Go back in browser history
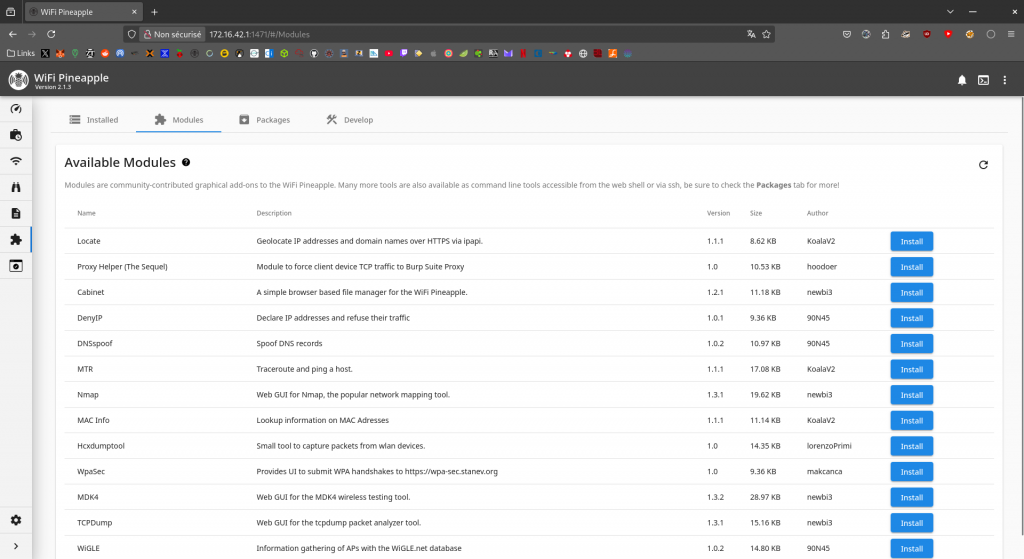 12,34
